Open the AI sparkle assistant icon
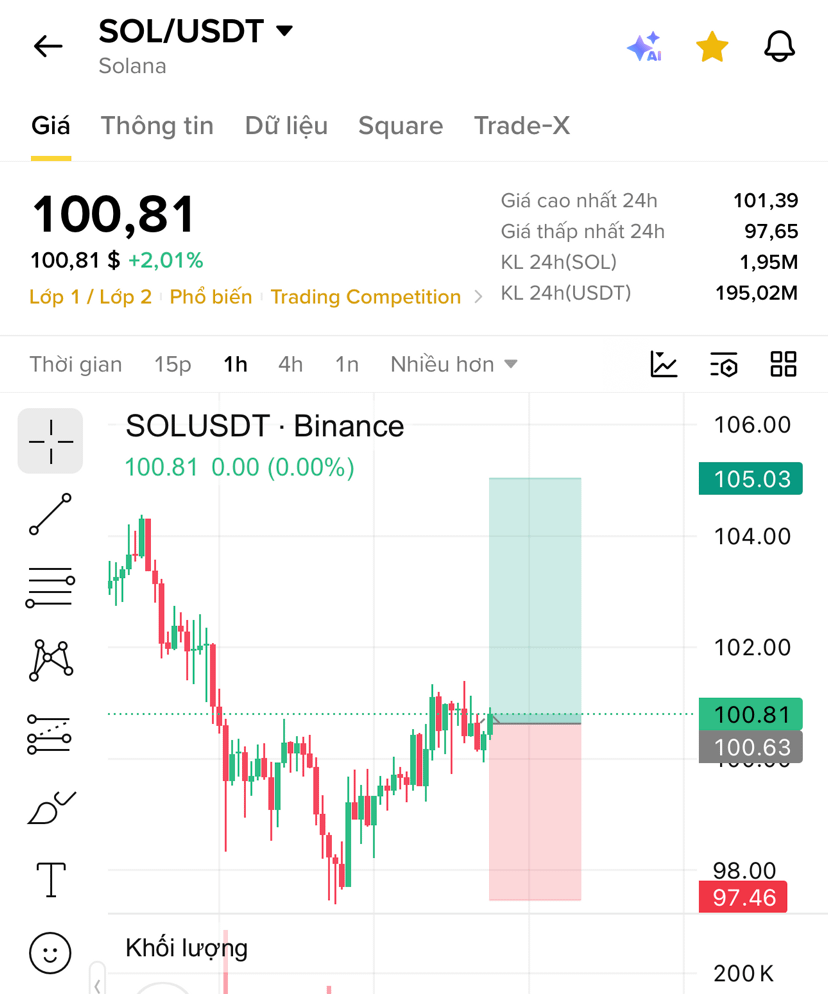The width and height of the screenshot is (828, 994). pos(644,47)
